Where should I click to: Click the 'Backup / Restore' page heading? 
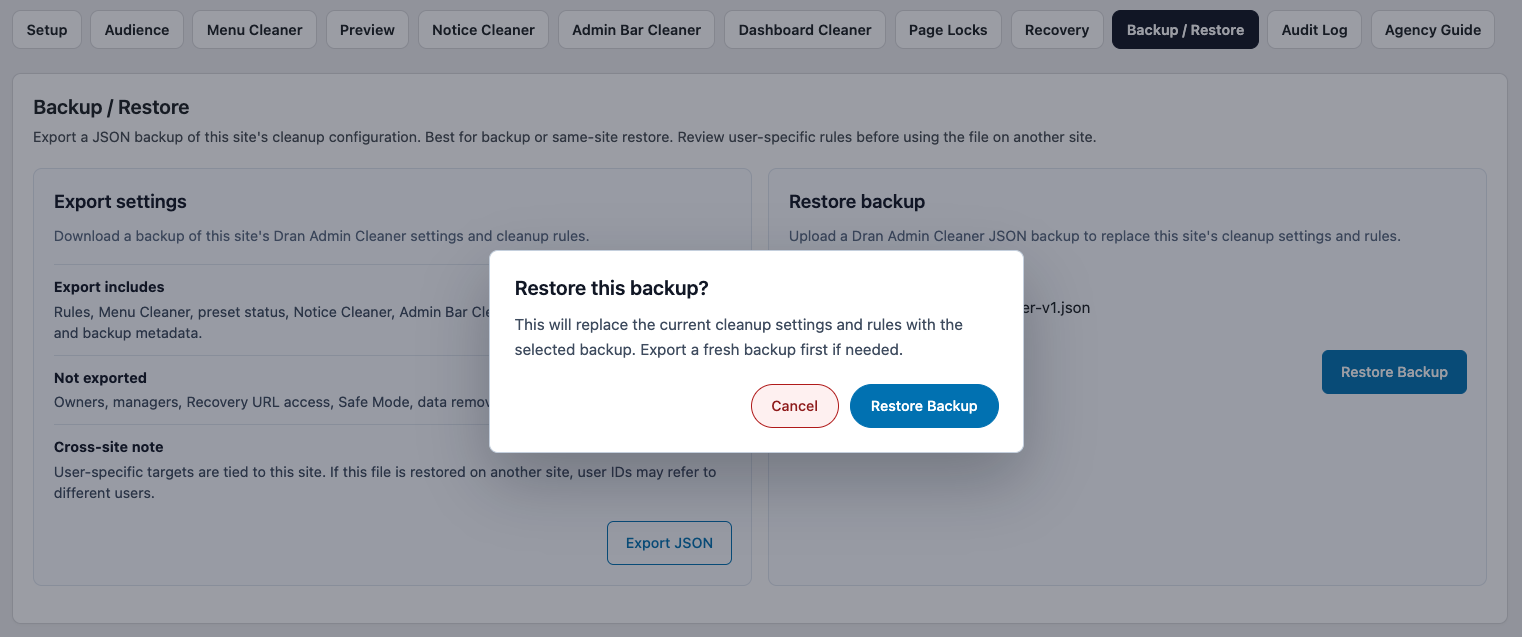(x=111, y=107)
